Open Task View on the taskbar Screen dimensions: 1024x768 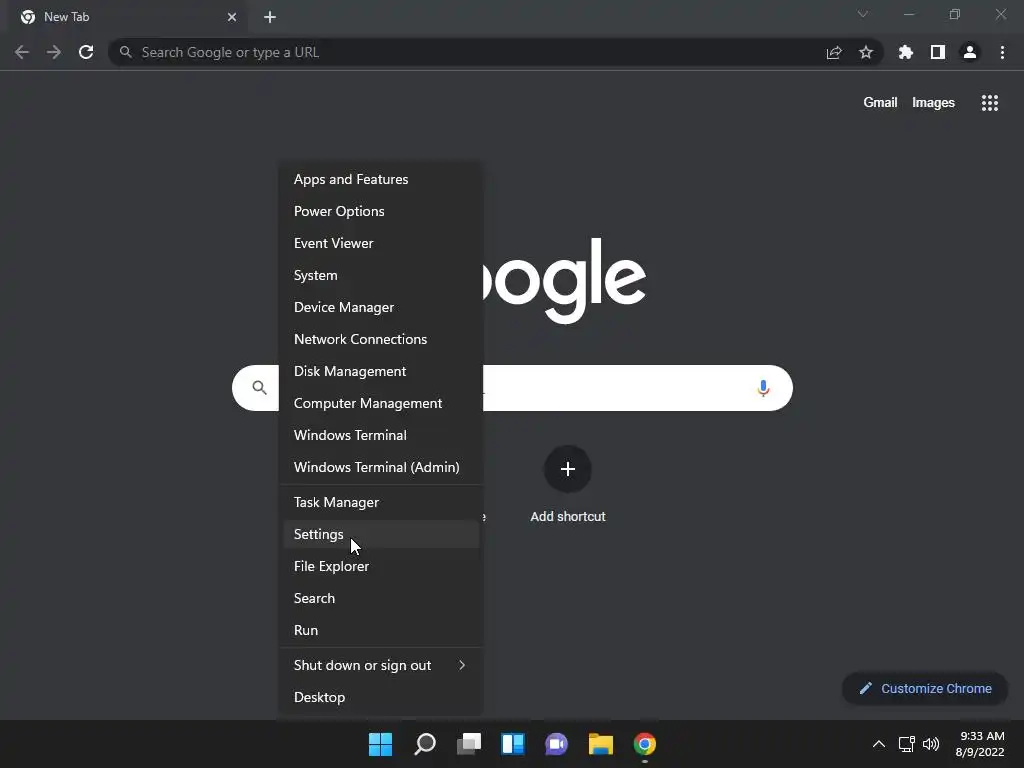pos(469,744)
